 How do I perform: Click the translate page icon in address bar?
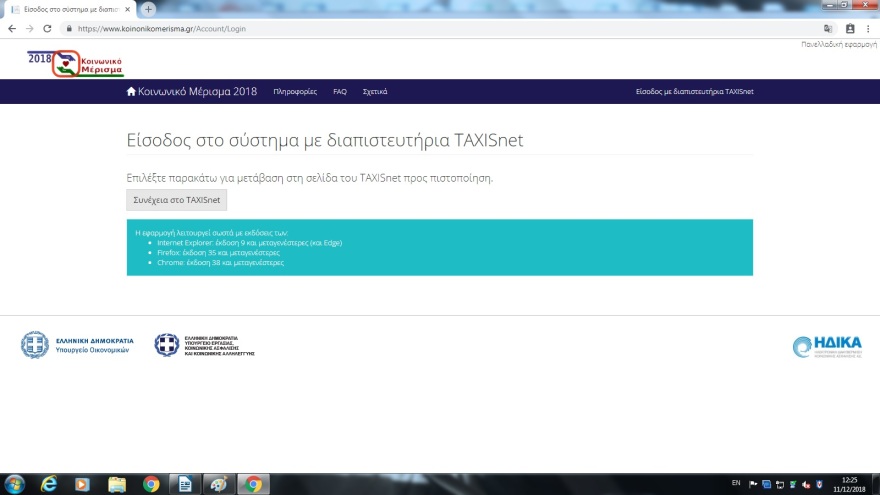pyautogui.click(x=827, y=28)
